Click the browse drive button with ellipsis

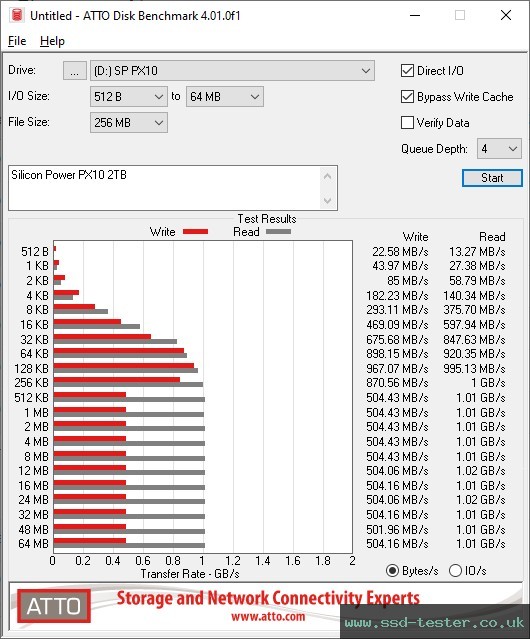click(75, 71)
